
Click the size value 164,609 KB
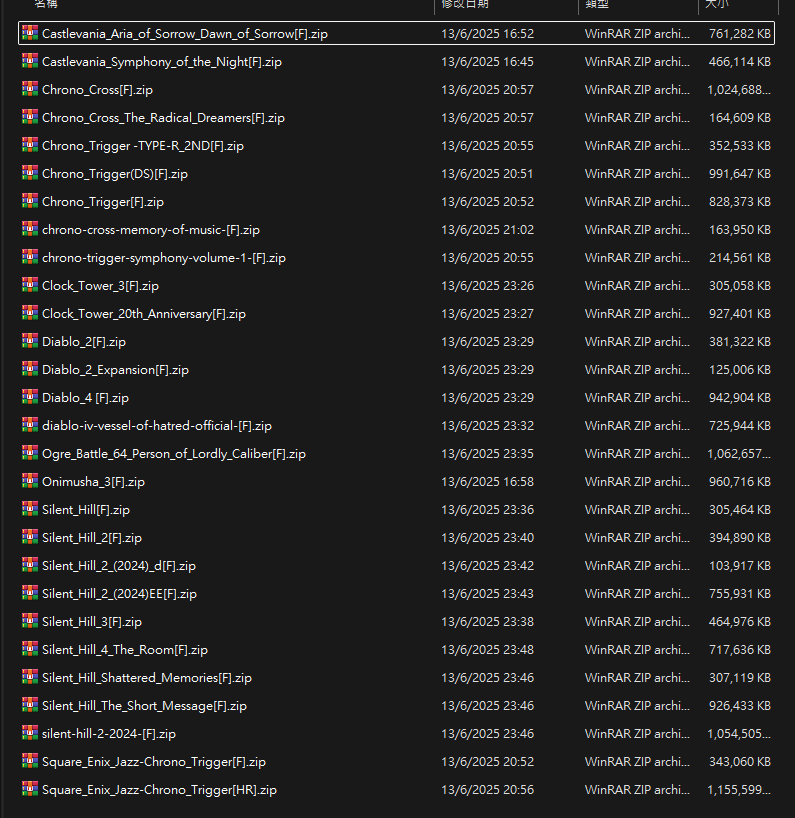tap(740, 118)
